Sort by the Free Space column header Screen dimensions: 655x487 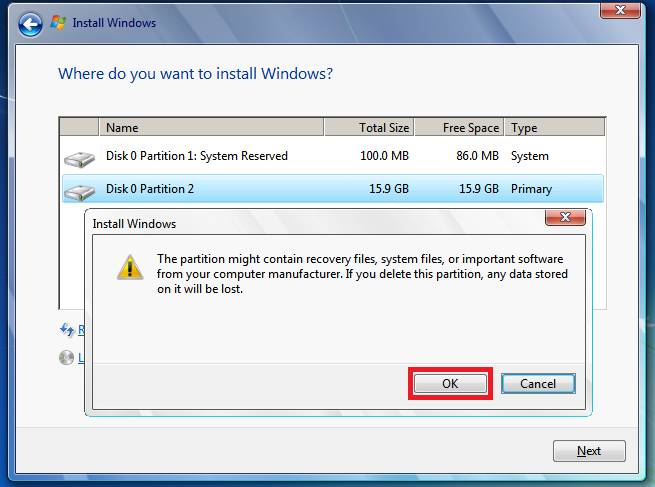click(x=459, y=127)
